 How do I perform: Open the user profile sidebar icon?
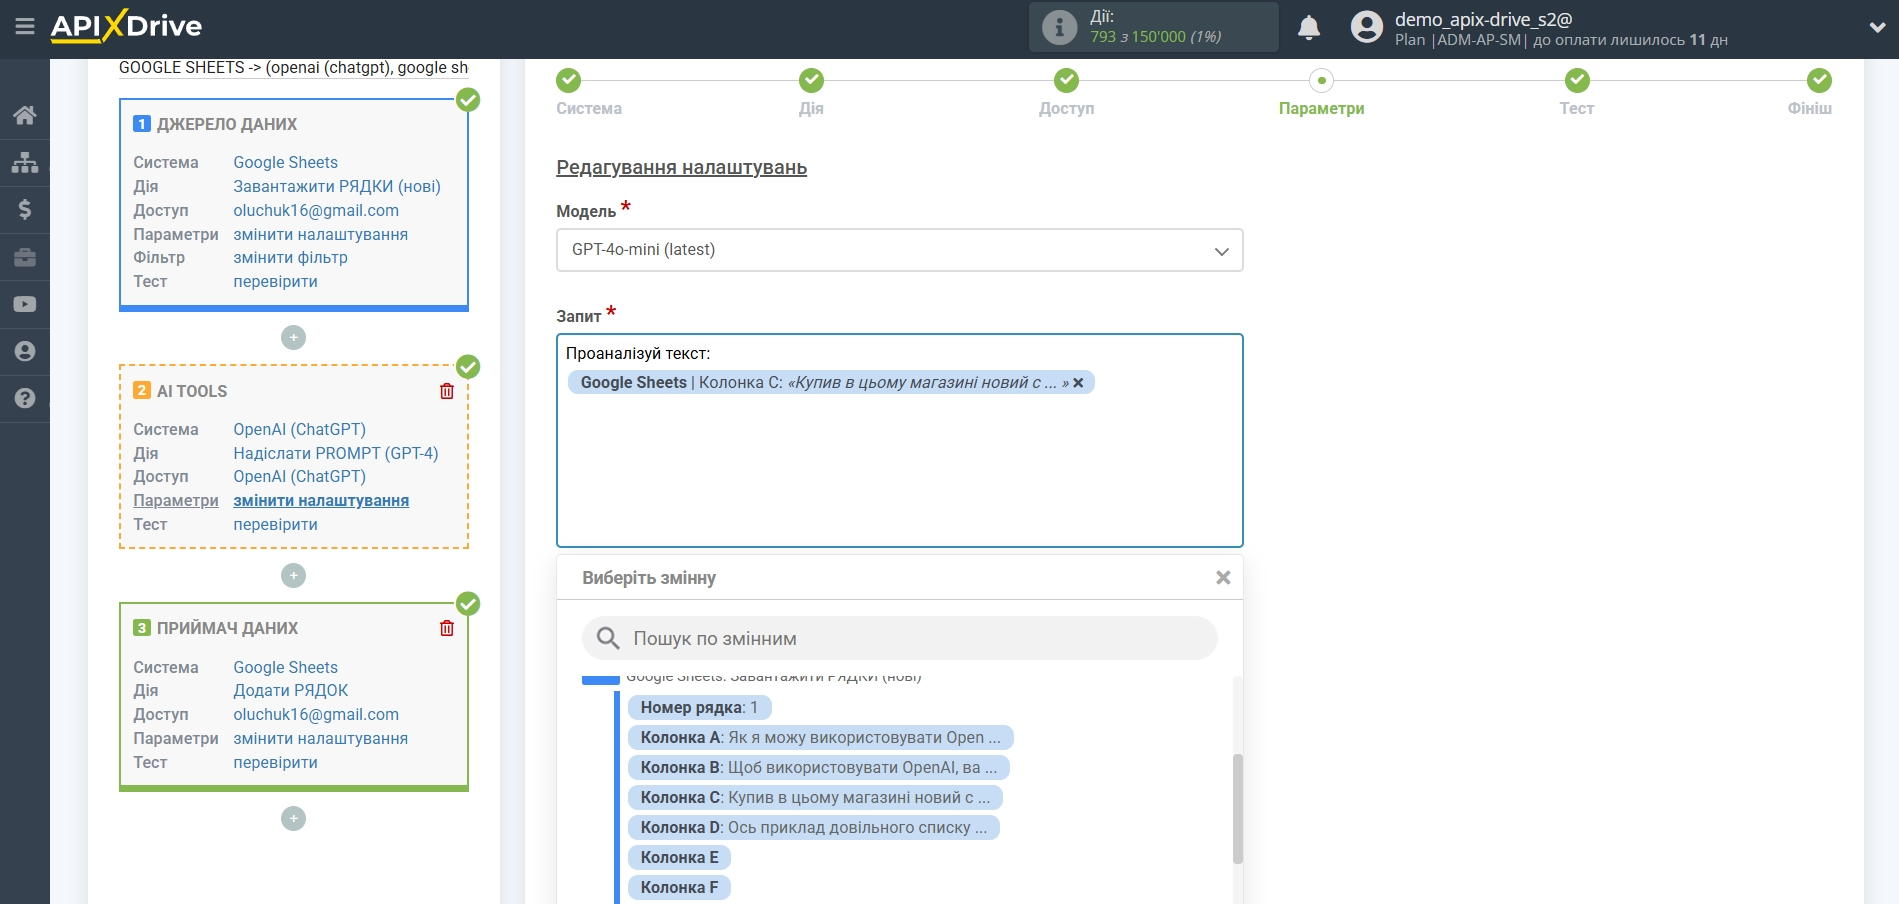pyautogui.click(x=25, y=351)
